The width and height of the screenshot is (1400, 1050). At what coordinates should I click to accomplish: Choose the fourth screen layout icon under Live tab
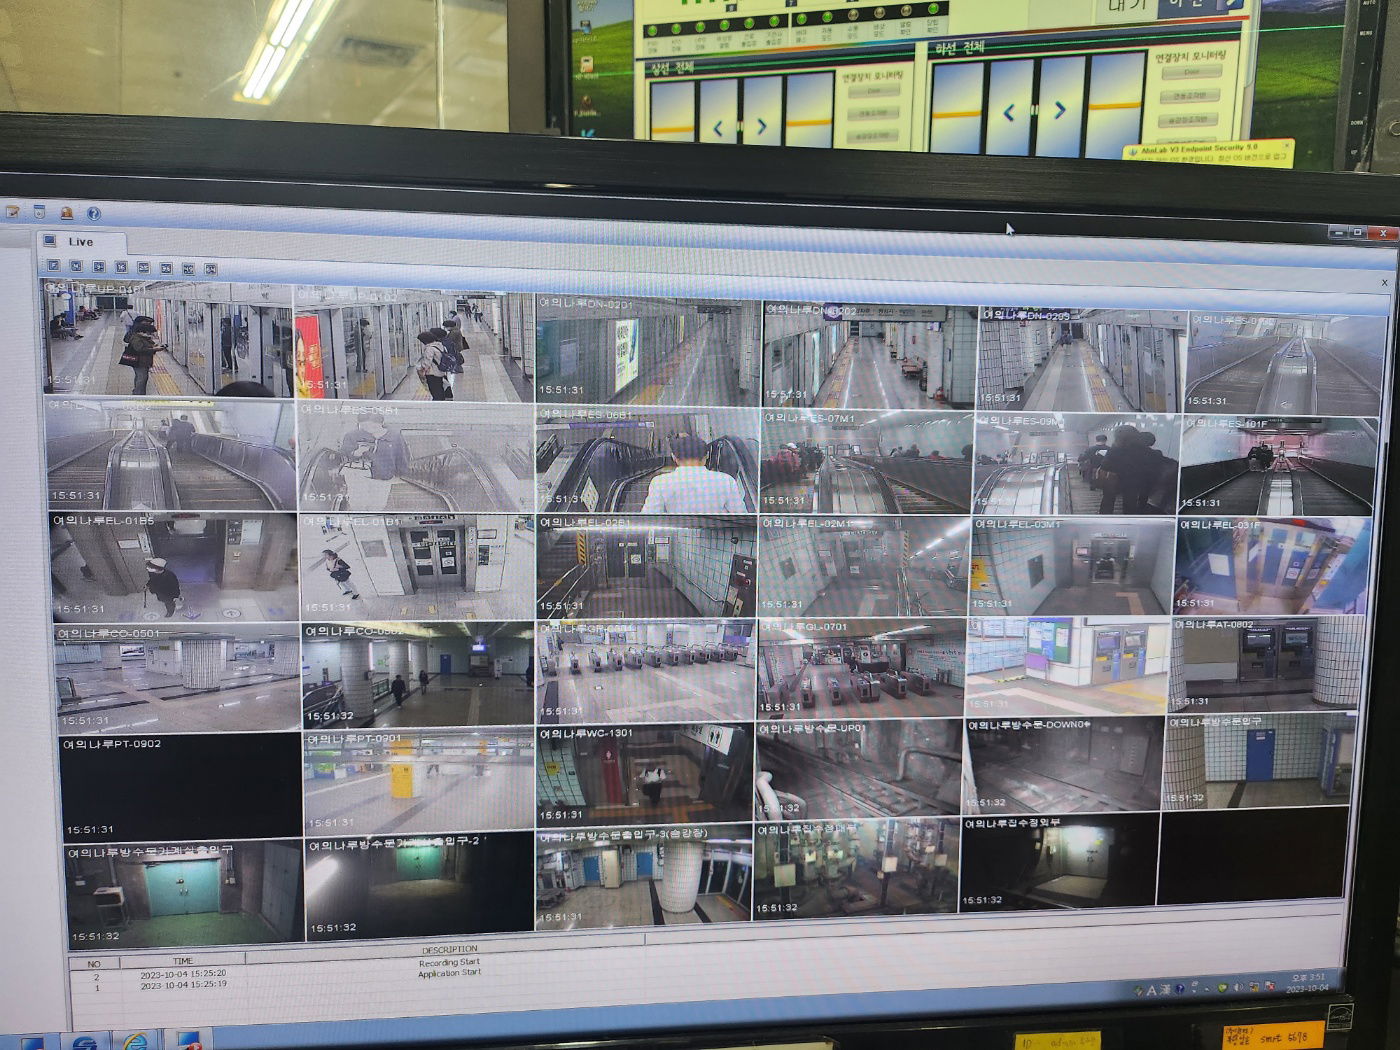121,267
